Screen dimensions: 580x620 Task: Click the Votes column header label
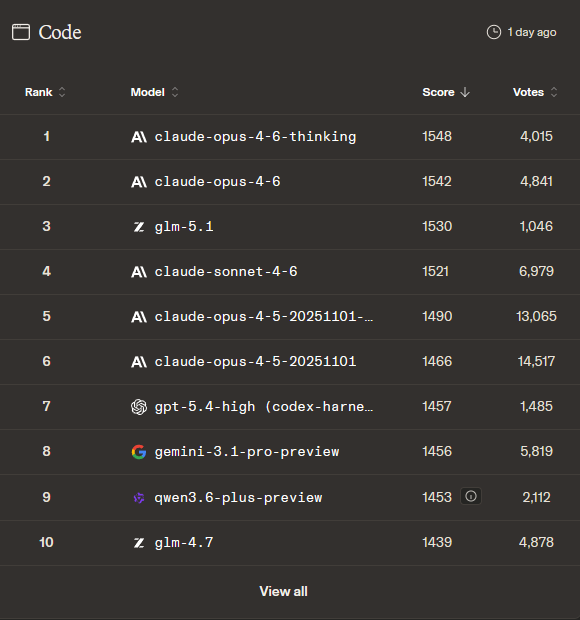tap(528, 92)
